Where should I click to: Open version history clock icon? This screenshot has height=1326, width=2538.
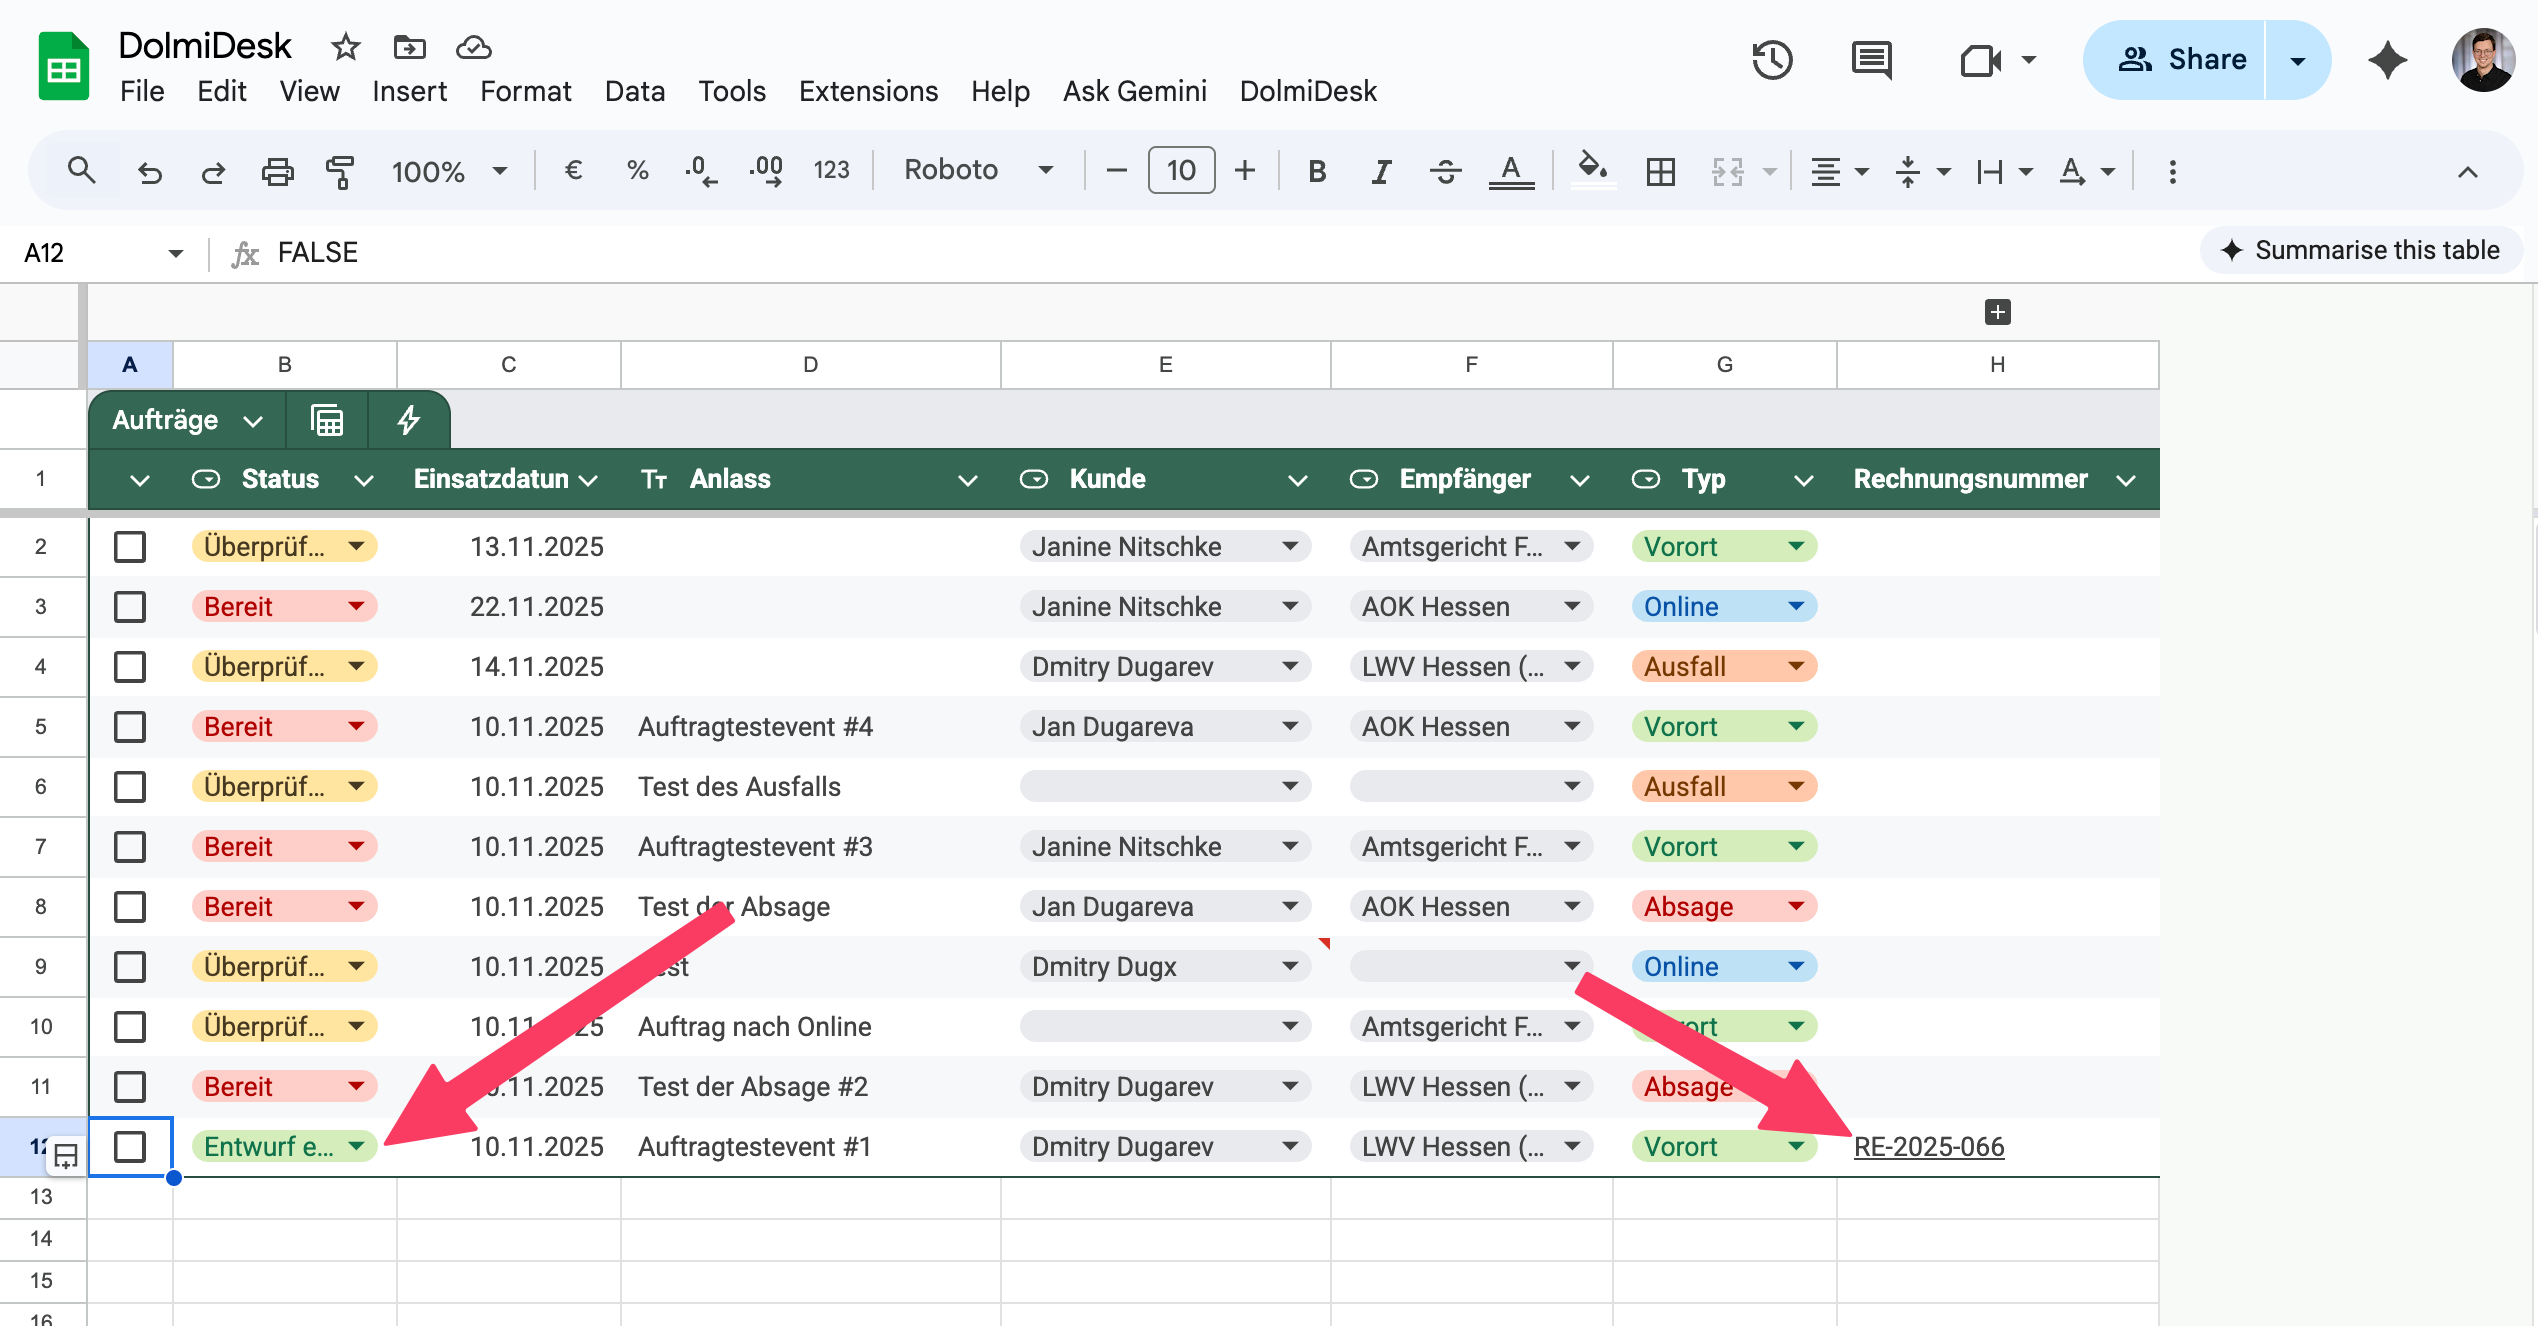point(1771,60)
